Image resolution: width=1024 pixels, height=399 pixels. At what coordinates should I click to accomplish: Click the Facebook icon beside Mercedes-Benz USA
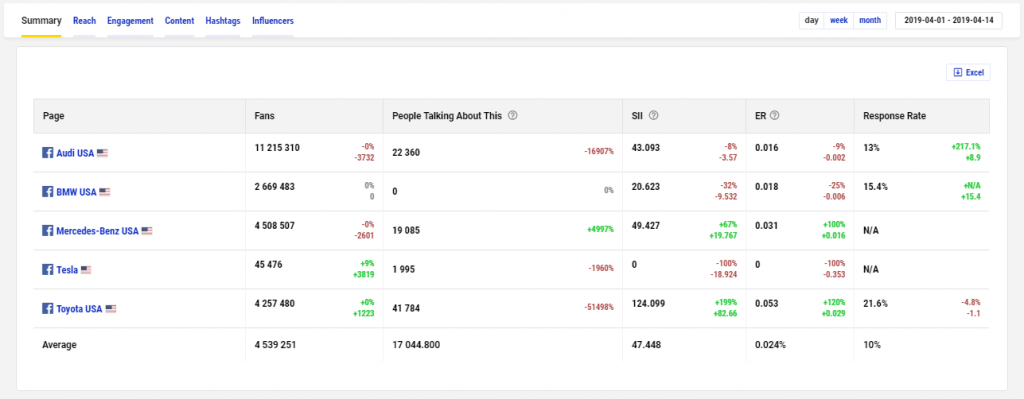(x=48, y=231)
